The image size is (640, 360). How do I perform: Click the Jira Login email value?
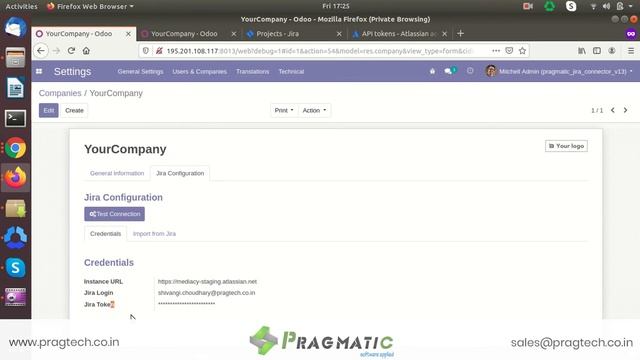pos(207,293)
